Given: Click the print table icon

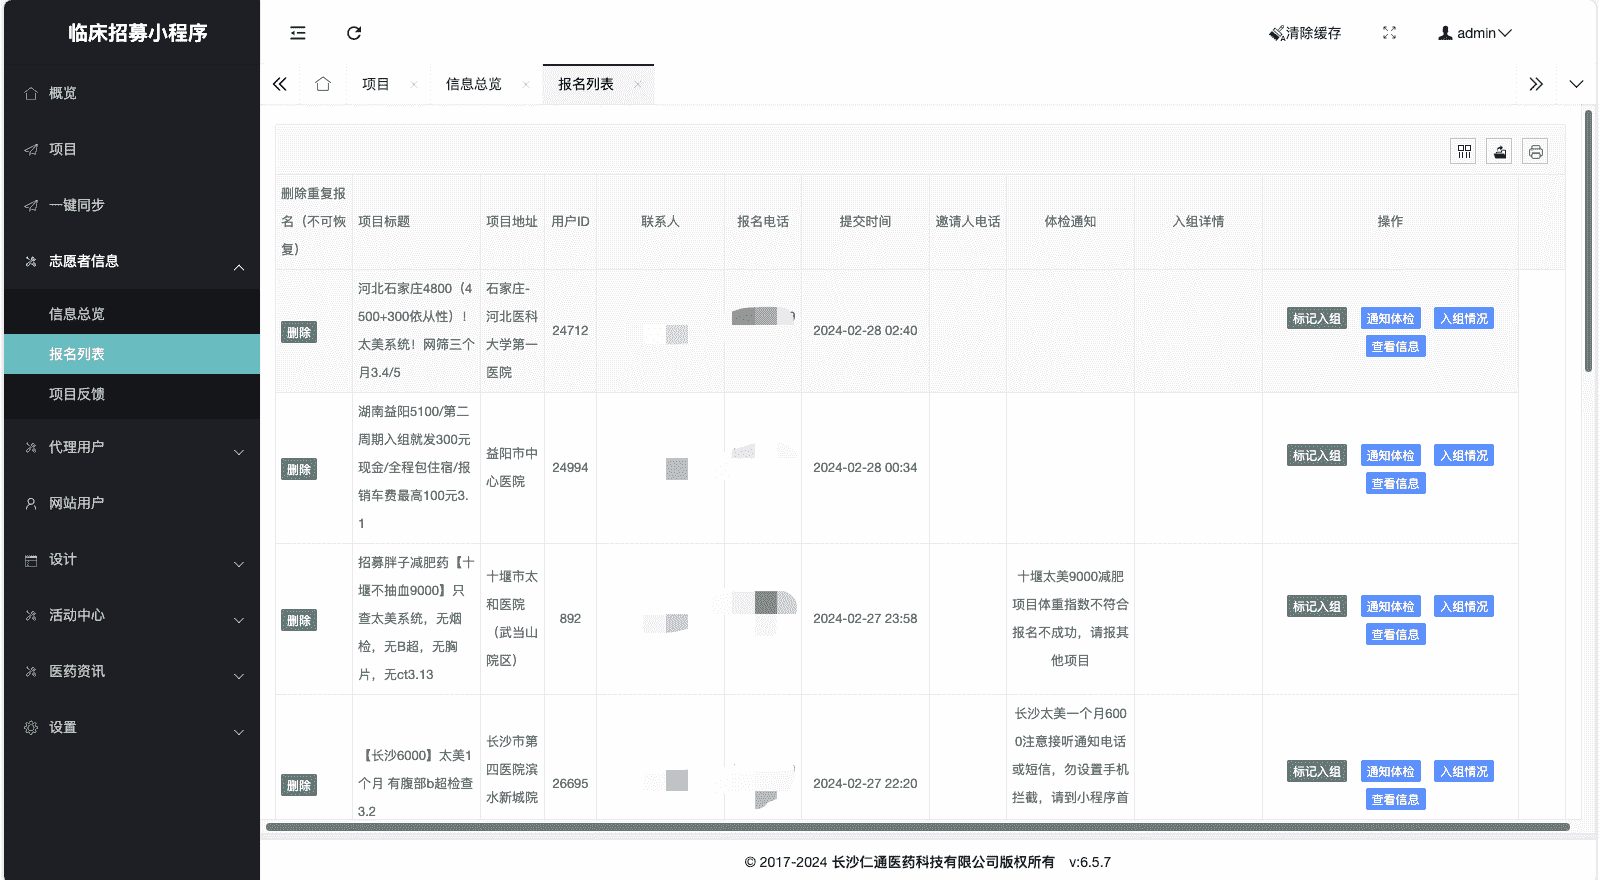Looking at the screenshot, I should tap(1535, 151).
